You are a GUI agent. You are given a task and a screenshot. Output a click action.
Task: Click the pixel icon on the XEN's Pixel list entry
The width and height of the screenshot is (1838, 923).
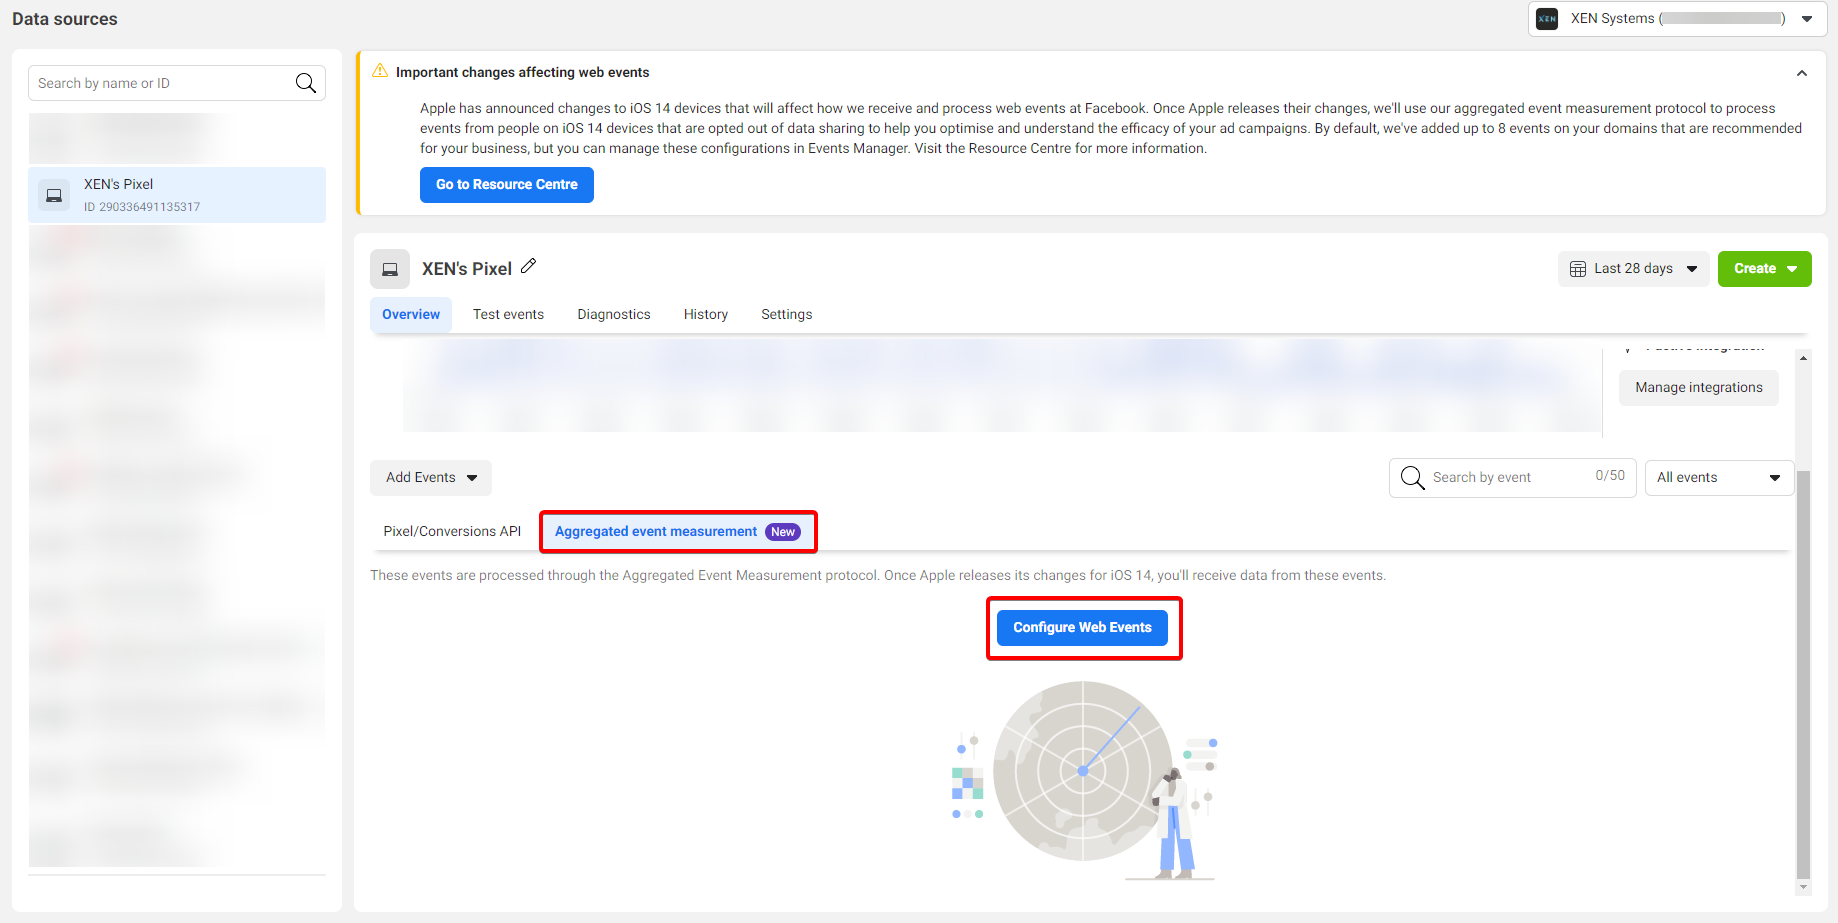pos(54,194)
